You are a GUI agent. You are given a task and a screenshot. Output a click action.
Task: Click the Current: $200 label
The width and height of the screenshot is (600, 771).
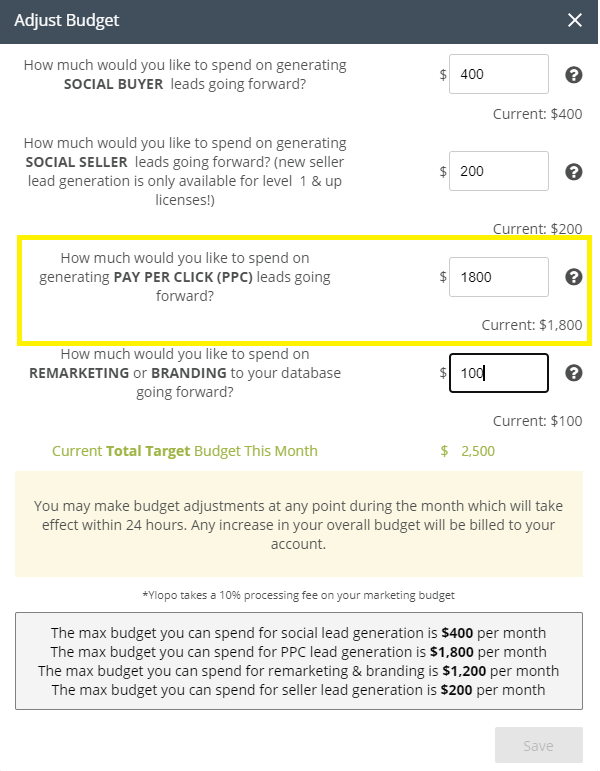pos(537,229)
